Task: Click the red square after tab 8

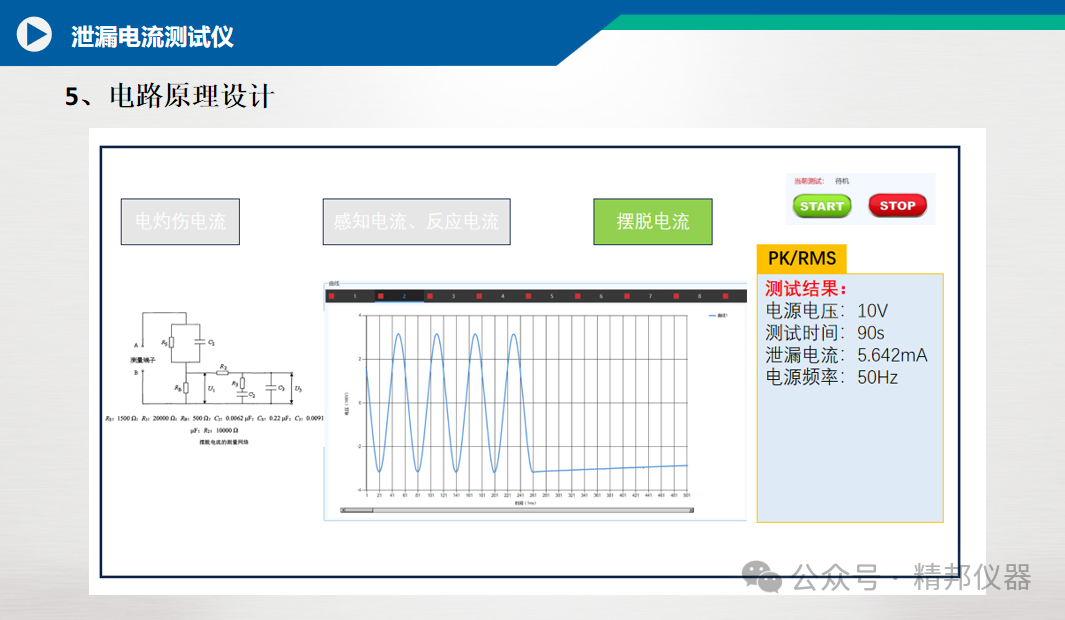Action: [725, 296]
